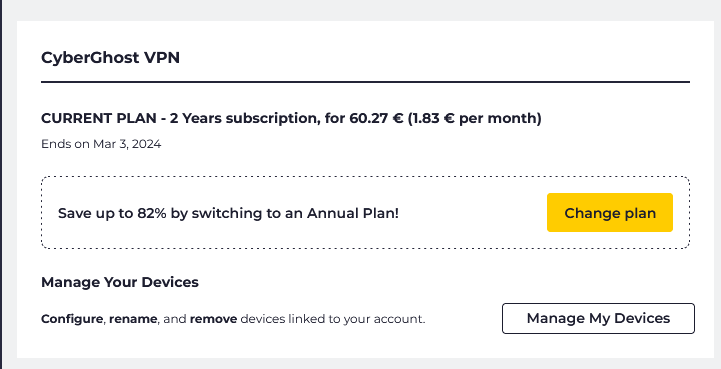Click the 1.83 € per month text

(475, 119)
